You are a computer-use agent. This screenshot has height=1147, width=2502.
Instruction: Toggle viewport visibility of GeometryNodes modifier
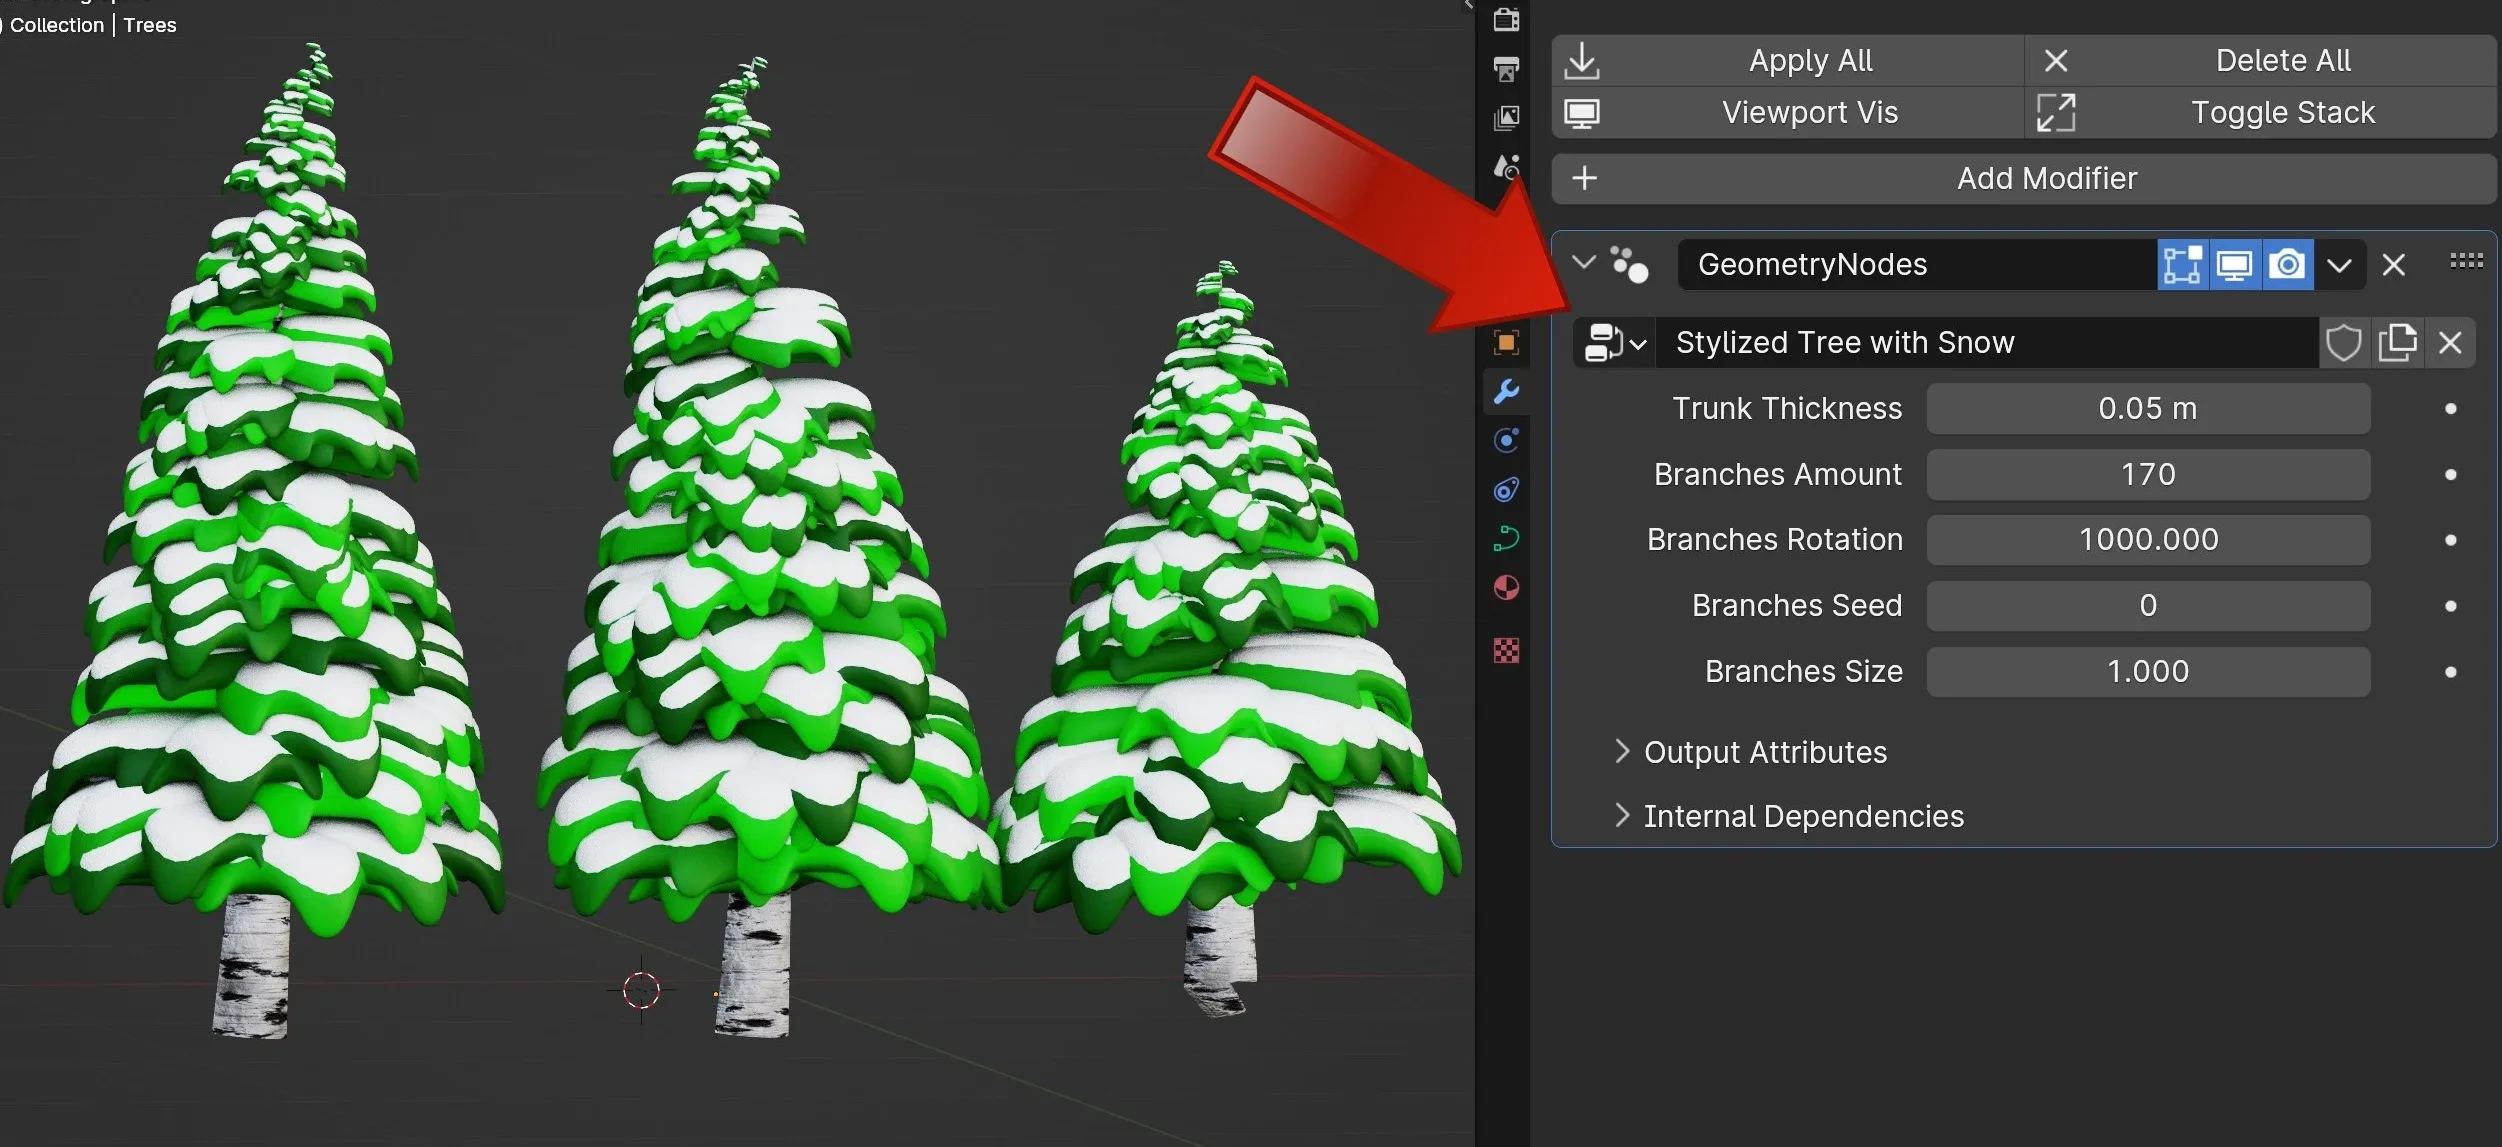[x=2235, y=264]
